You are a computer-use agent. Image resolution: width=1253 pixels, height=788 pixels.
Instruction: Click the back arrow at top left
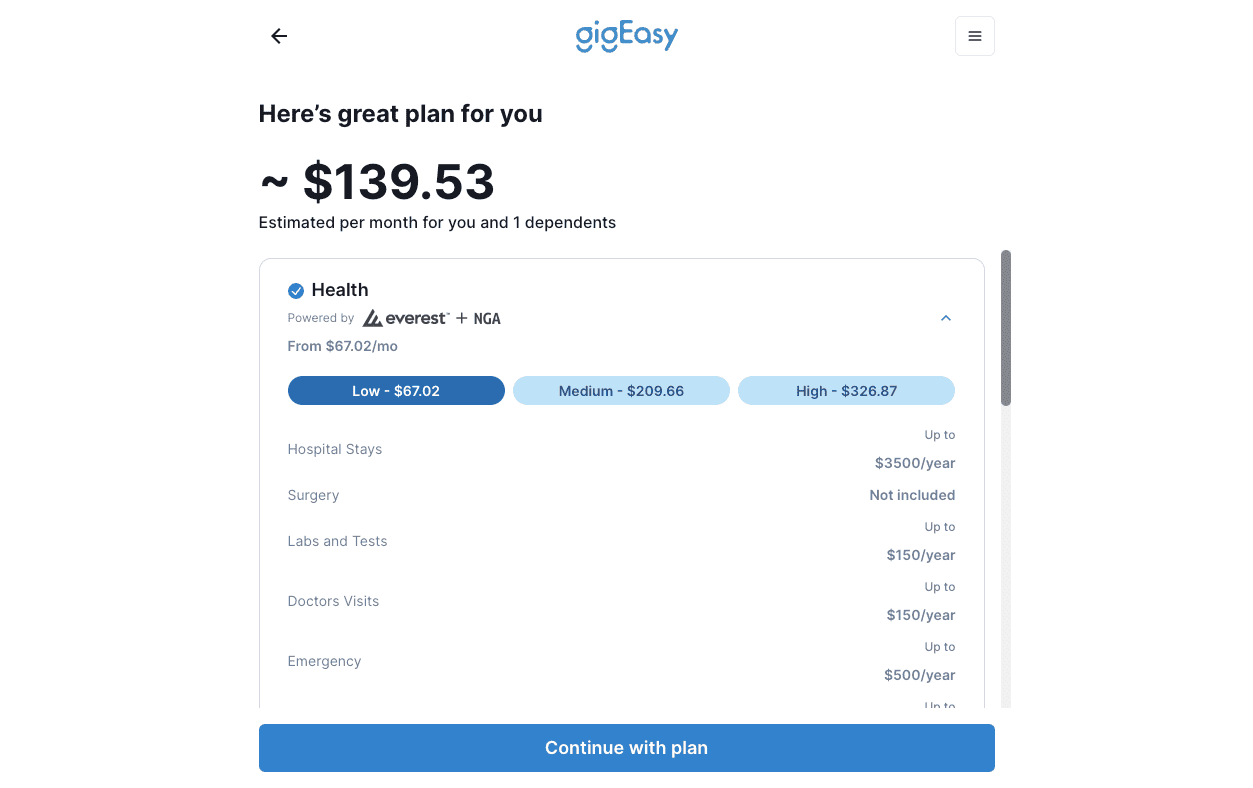pyautogui.click(x=278, y=36)
